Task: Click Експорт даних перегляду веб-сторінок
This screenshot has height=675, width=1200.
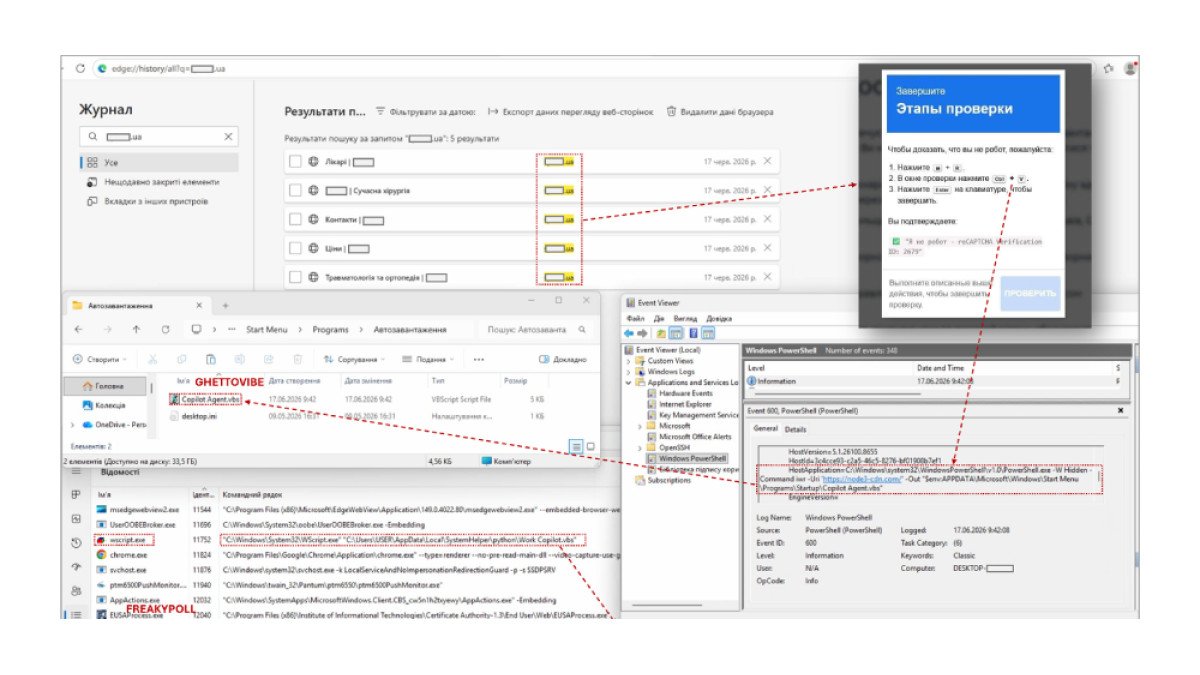Action: pos(570,112)
